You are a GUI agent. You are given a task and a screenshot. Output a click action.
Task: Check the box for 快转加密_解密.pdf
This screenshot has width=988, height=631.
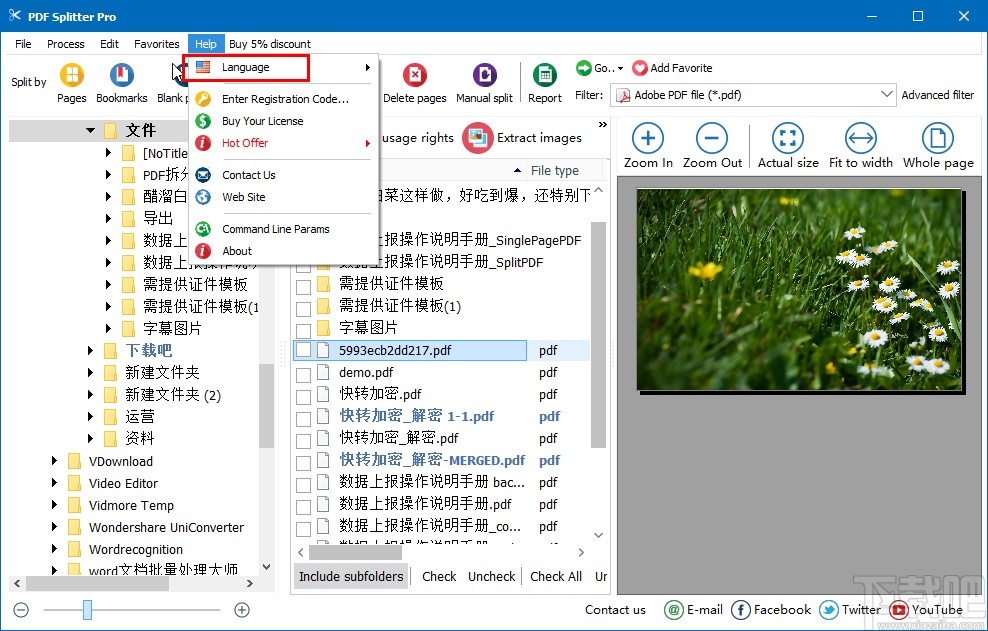click(x=304, y=441)
